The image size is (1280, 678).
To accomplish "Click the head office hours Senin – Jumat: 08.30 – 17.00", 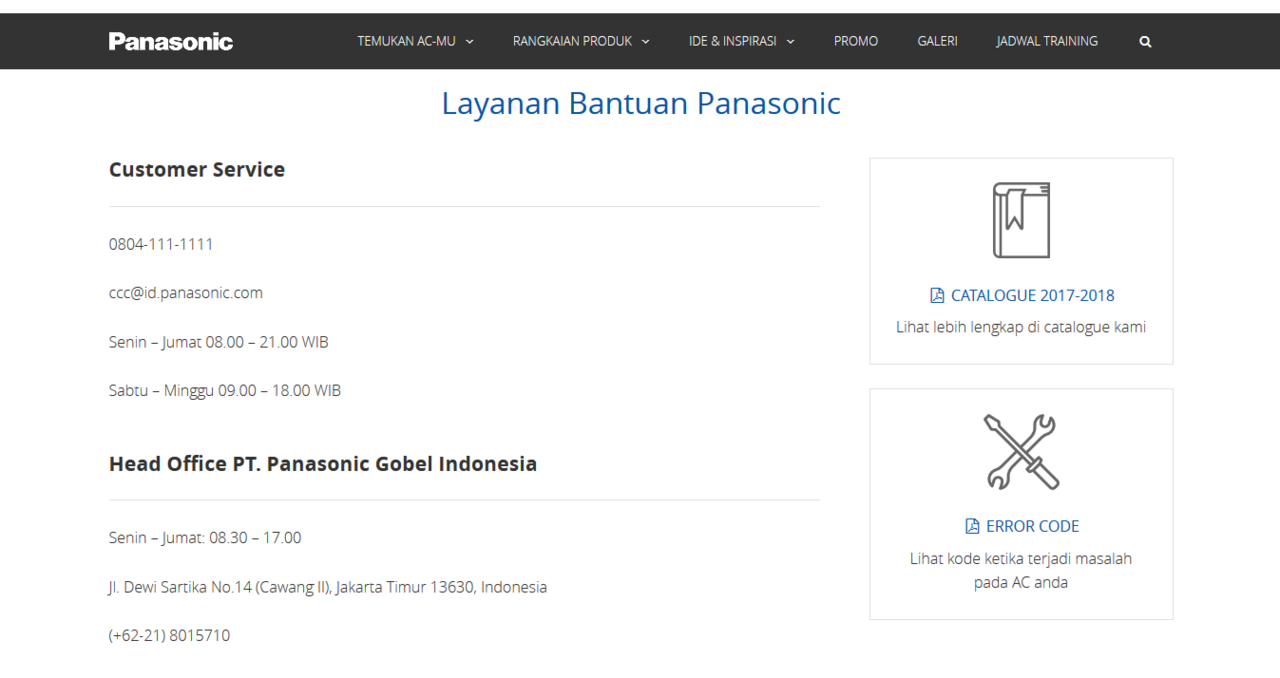I will pos(205,538).
